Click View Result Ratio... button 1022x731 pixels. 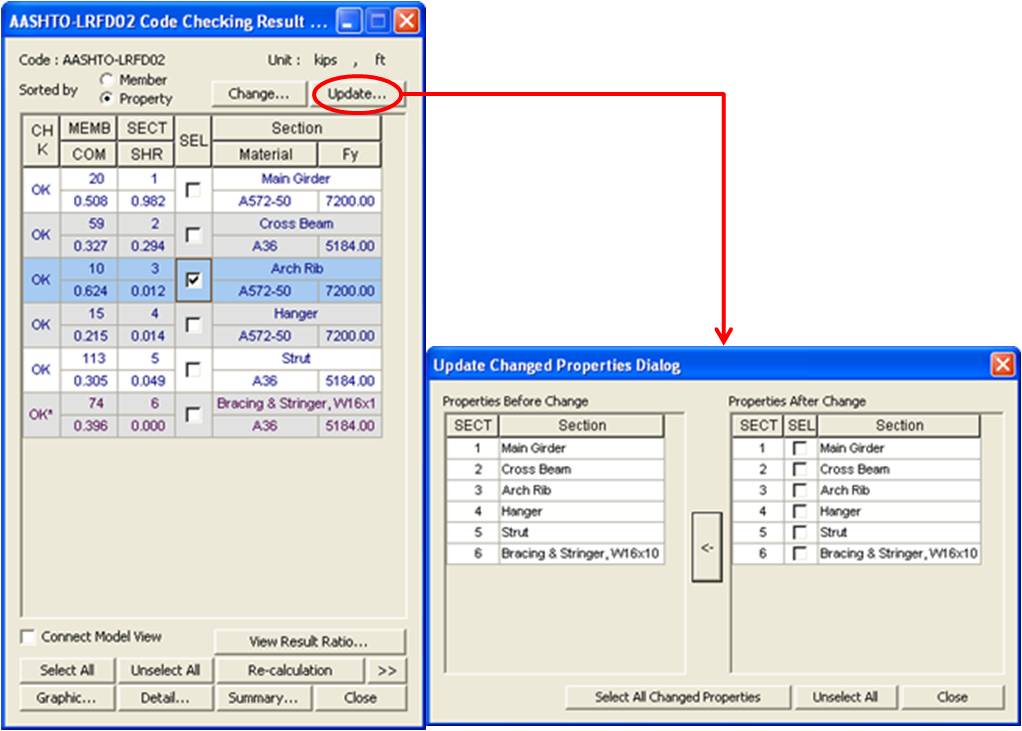pos(309,642)
